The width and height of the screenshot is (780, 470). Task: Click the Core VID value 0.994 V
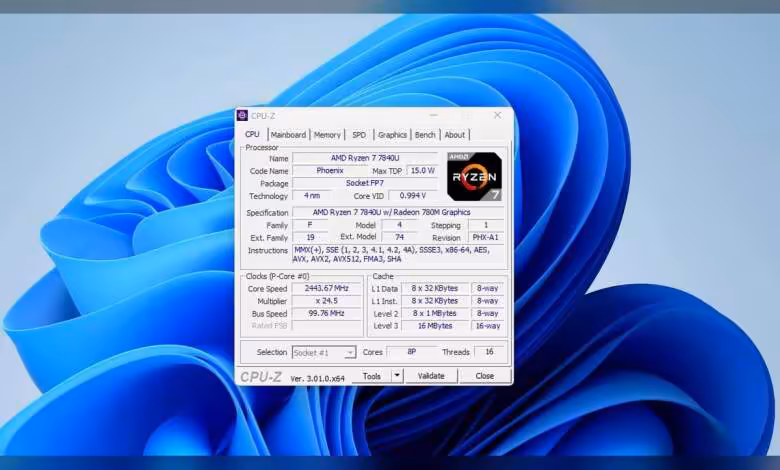(x=413, y=196)
